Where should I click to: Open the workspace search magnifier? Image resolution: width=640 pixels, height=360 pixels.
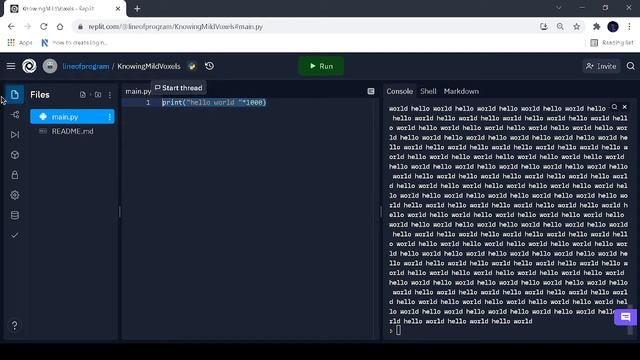click(631, 66)
